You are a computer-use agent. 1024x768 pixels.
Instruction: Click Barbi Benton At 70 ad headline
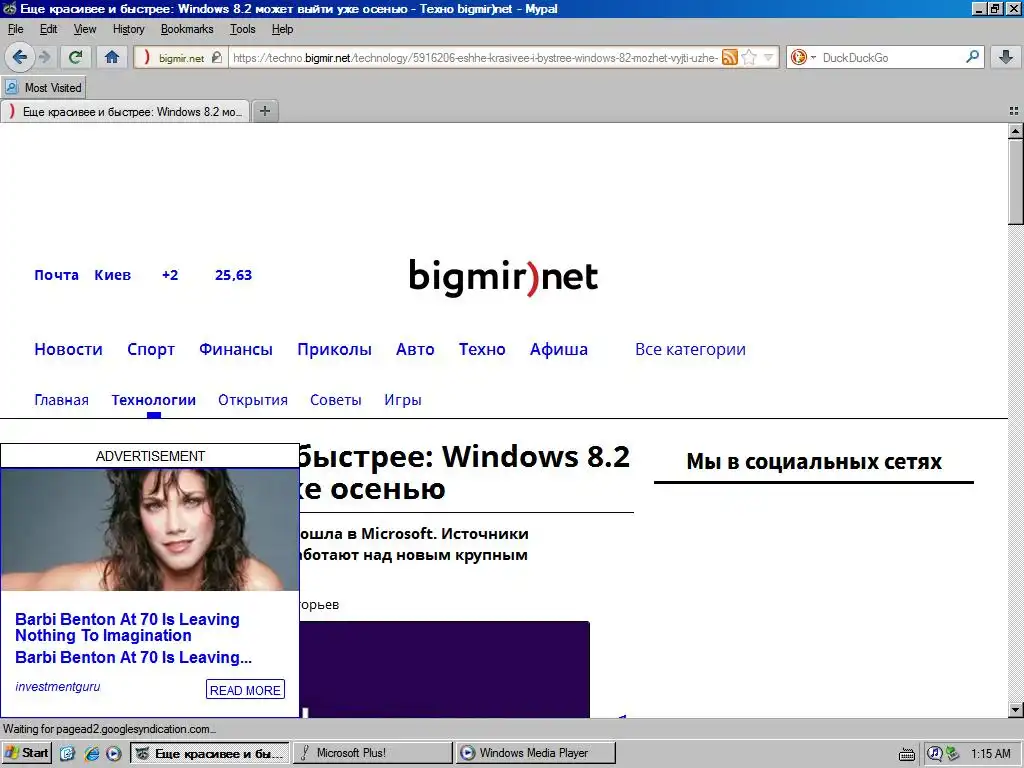click(127, 627)
